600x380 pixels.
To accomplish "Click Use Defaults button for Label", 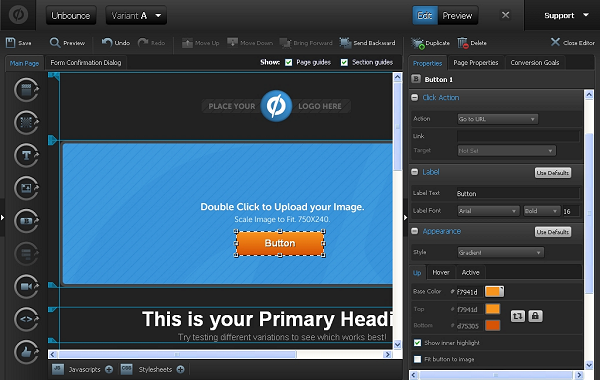I will [x=553, y=173].
